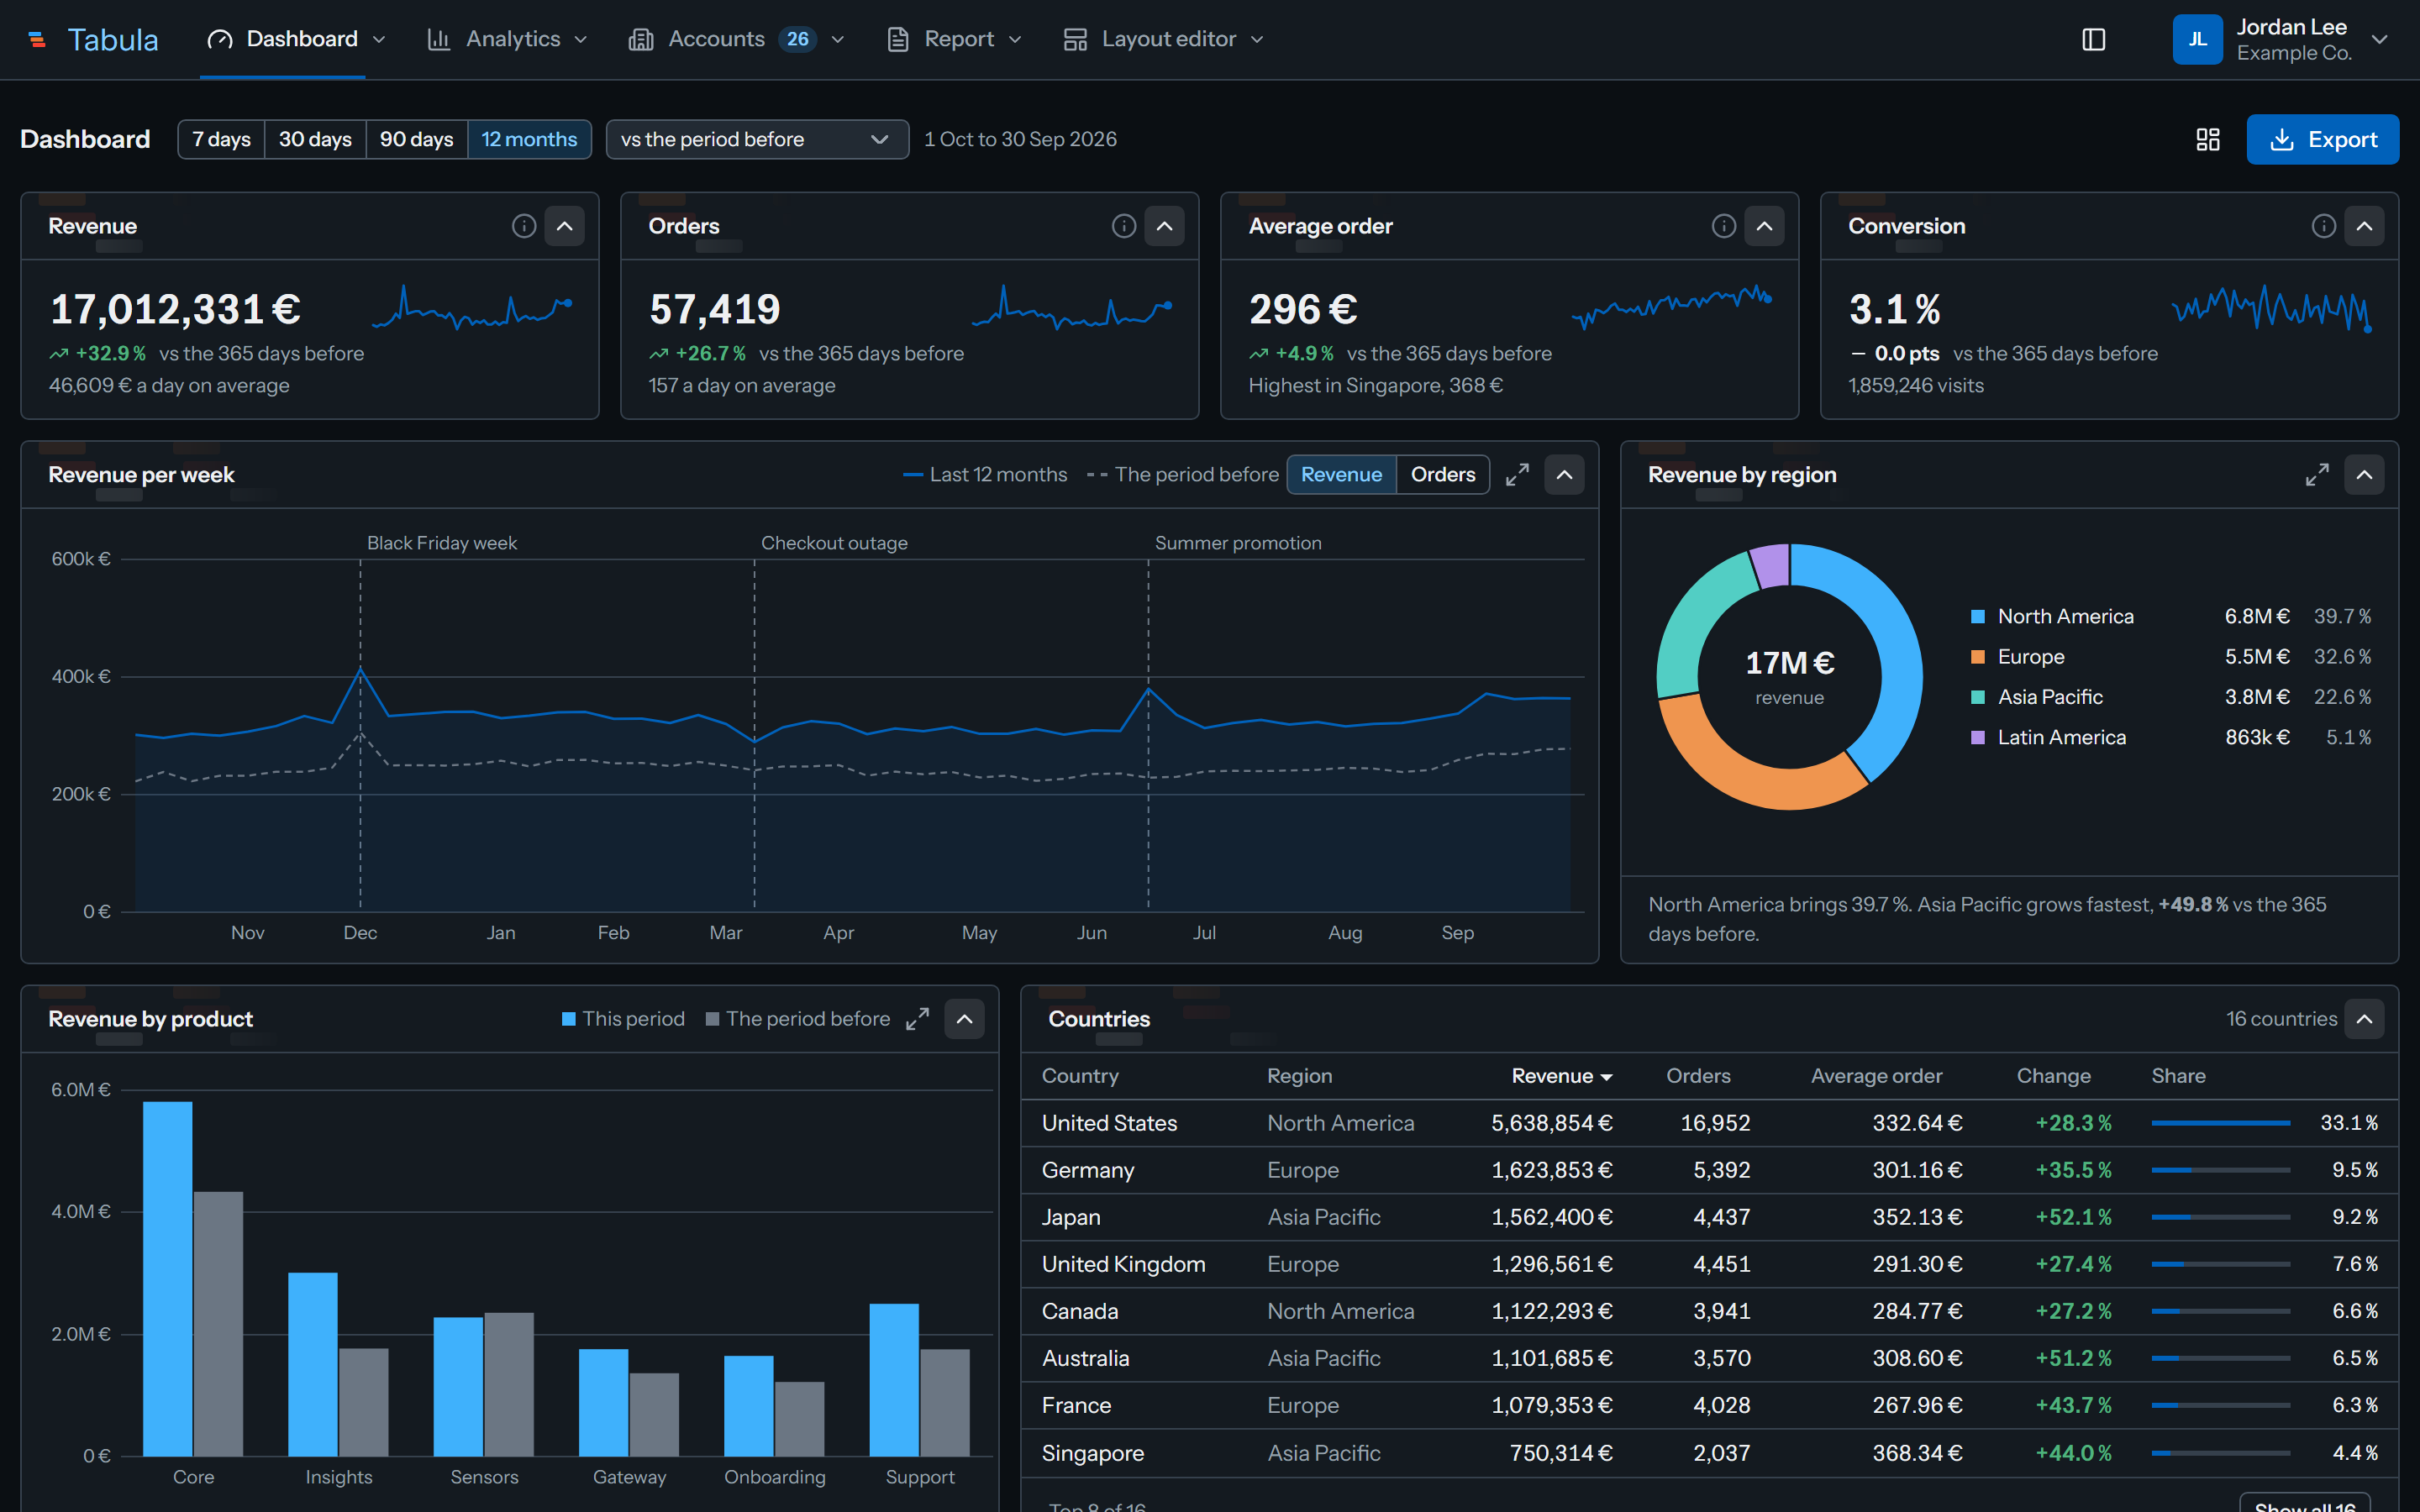Toggle The period before series in weekly chart

(x=1182, y=474)
